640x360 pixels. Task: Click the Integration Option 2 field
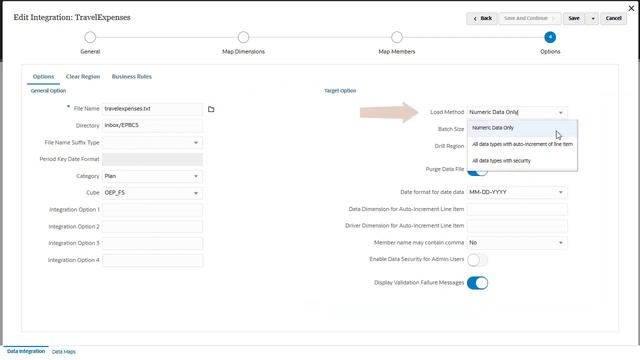152,227
